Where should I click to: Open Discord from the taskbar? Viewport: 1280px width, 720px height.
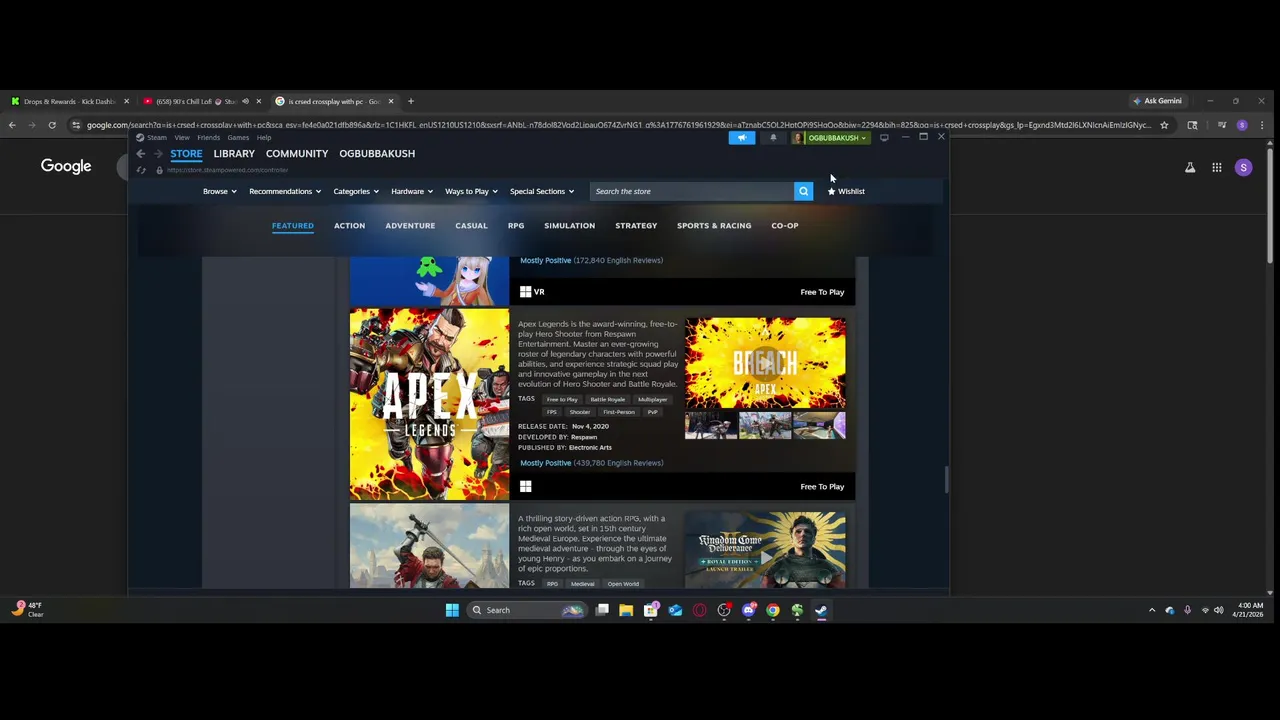[749, 610]
